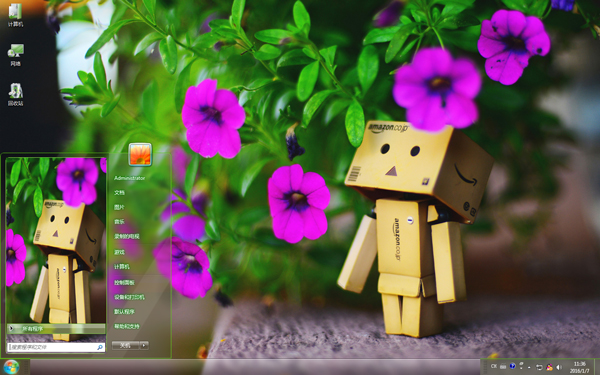Open 默认程序 (Default Programs) from Start menu
Screen dimensions: 600x375
(124, 311)
